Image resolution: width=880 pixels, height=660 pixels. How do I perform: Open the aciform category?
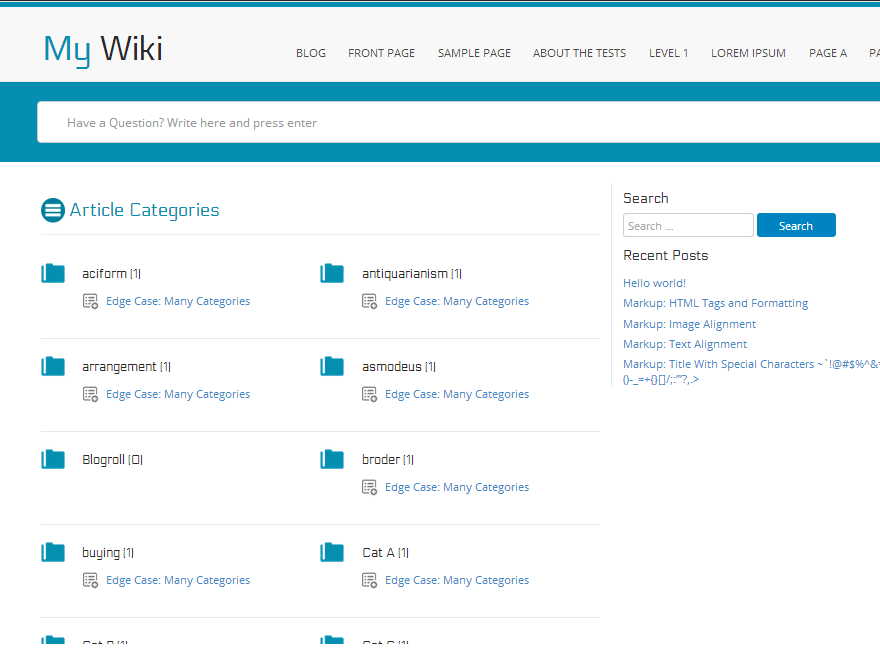click(x=111, y=274)
